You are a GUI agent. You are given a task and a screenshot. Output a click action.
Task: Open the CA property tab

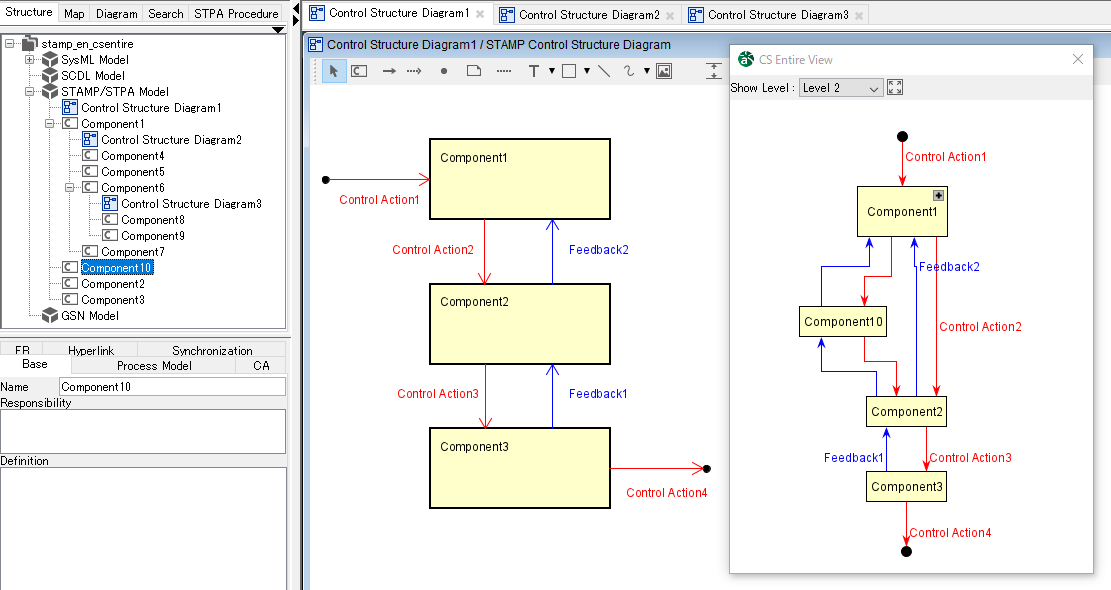[261, 365]
